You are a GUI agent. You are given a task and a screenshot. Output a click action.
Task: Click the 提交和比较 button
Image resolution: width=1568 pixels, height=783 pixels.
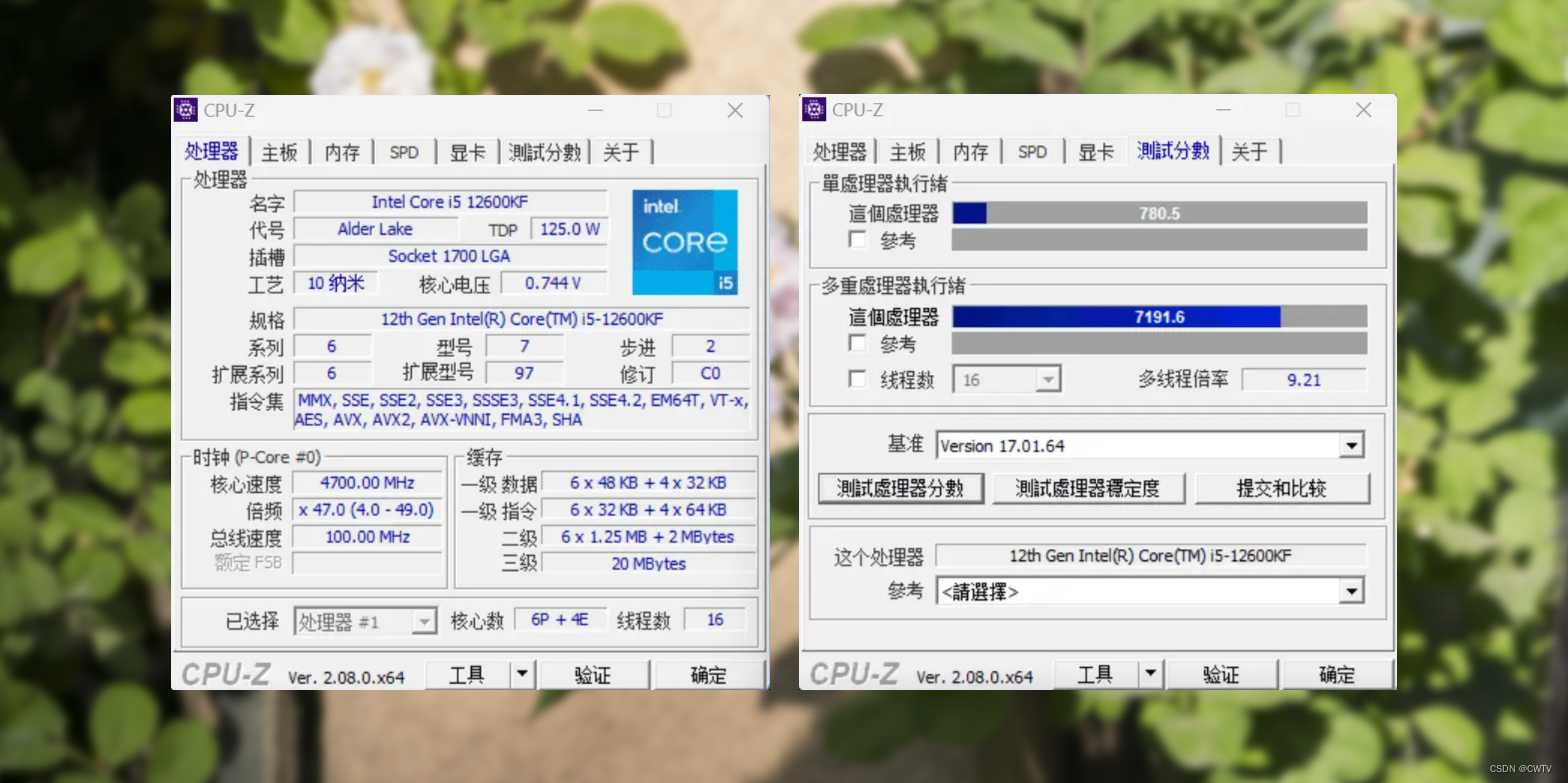pos(1281,488)
